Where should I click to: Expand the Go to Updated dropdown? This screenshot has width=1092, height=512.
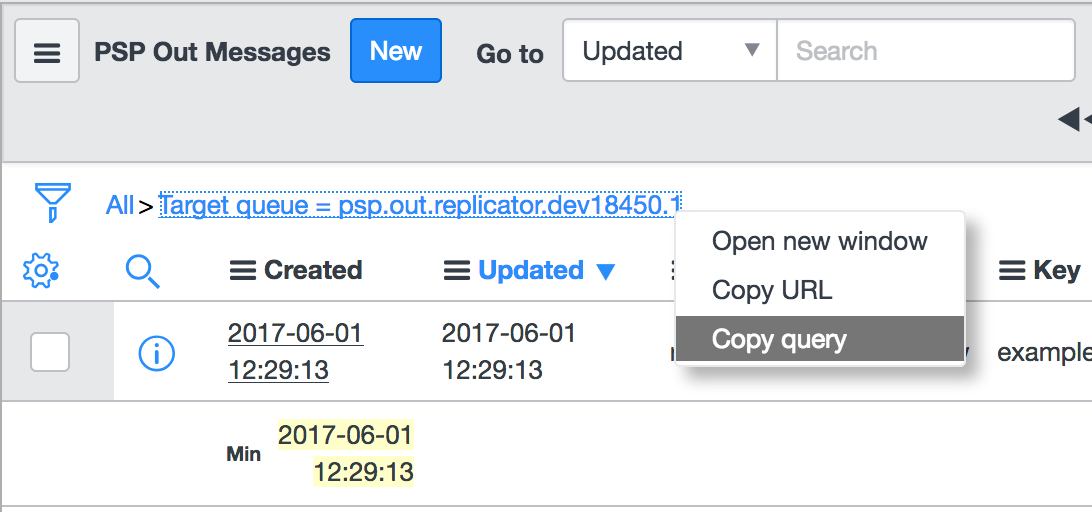point(670,51)
